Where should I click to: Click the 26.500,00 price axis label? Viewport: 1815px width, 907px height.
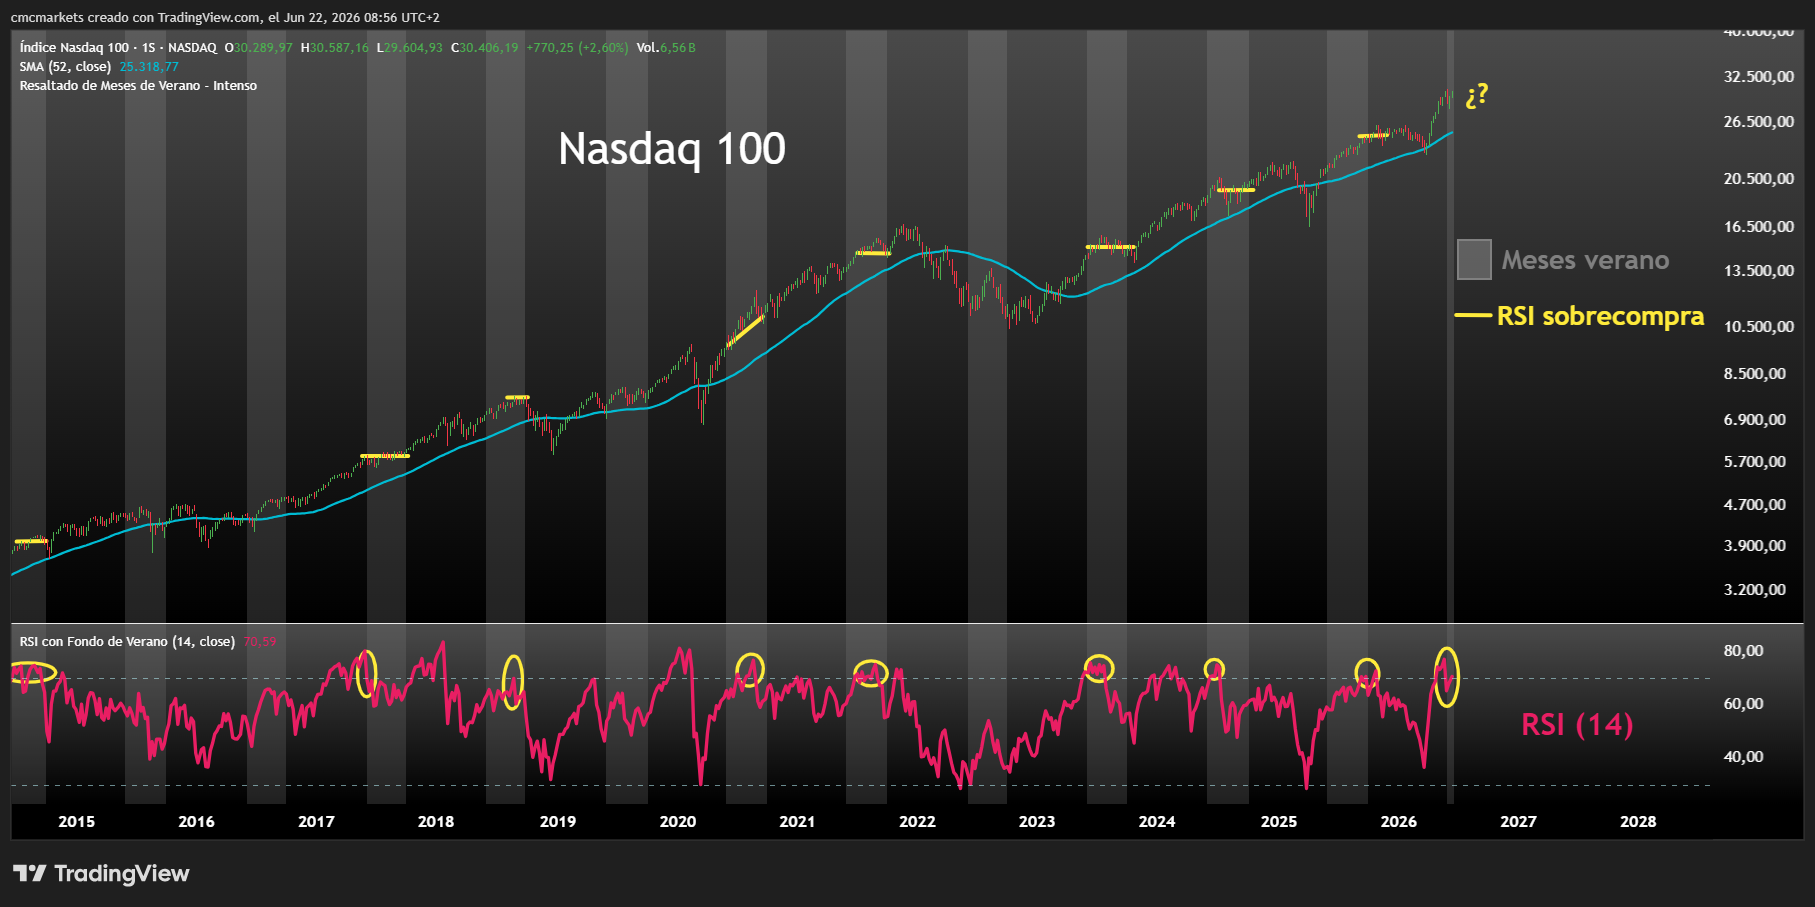click(1759, 121)
